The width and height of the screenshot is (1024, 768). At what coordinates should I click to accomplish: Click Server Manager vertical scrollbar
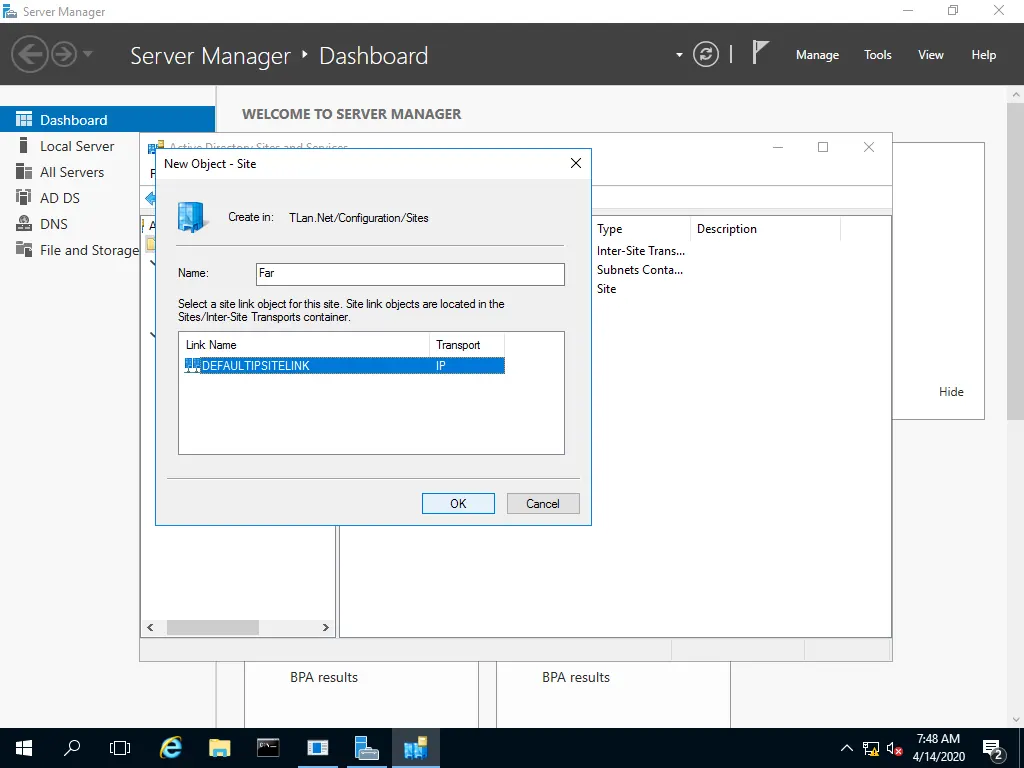1016,261
